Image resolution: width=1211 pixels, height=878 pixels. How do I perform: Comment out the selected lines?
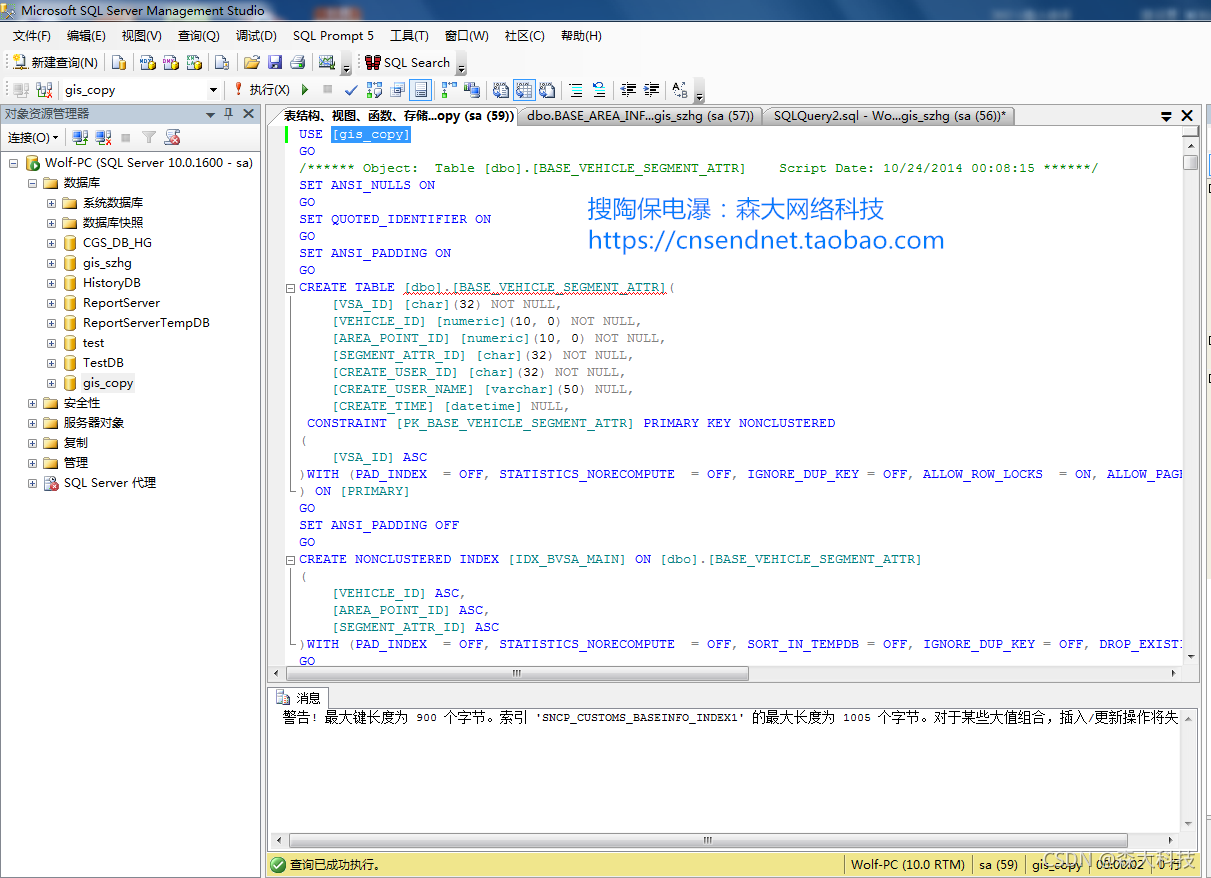[576, 90]
